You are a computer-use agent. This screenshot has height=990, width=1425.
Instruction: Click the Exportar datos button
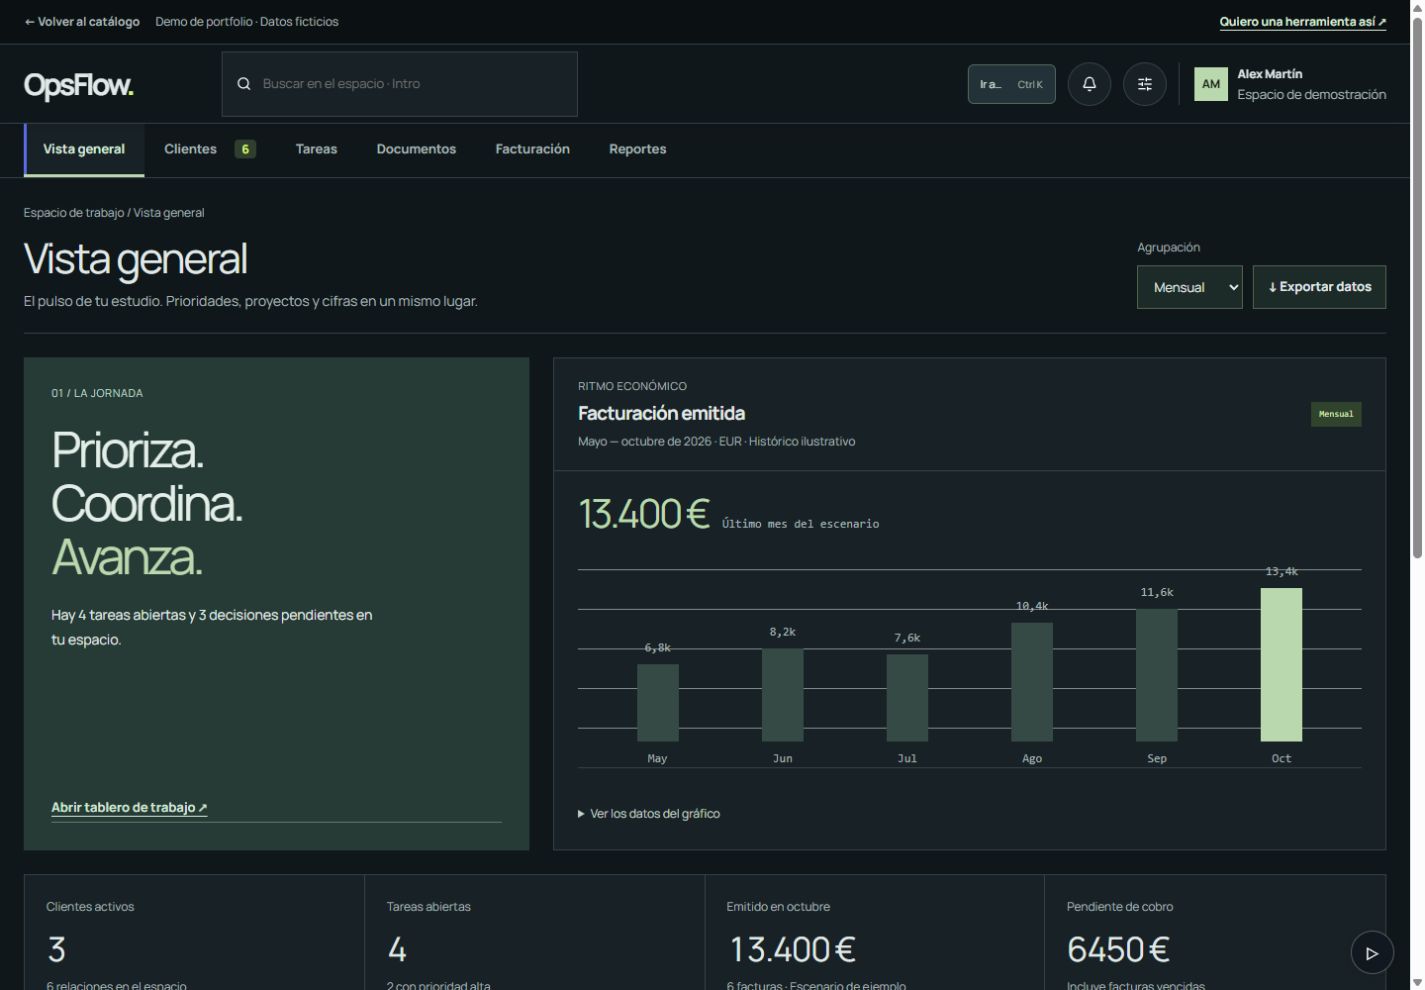[1319, 287]
